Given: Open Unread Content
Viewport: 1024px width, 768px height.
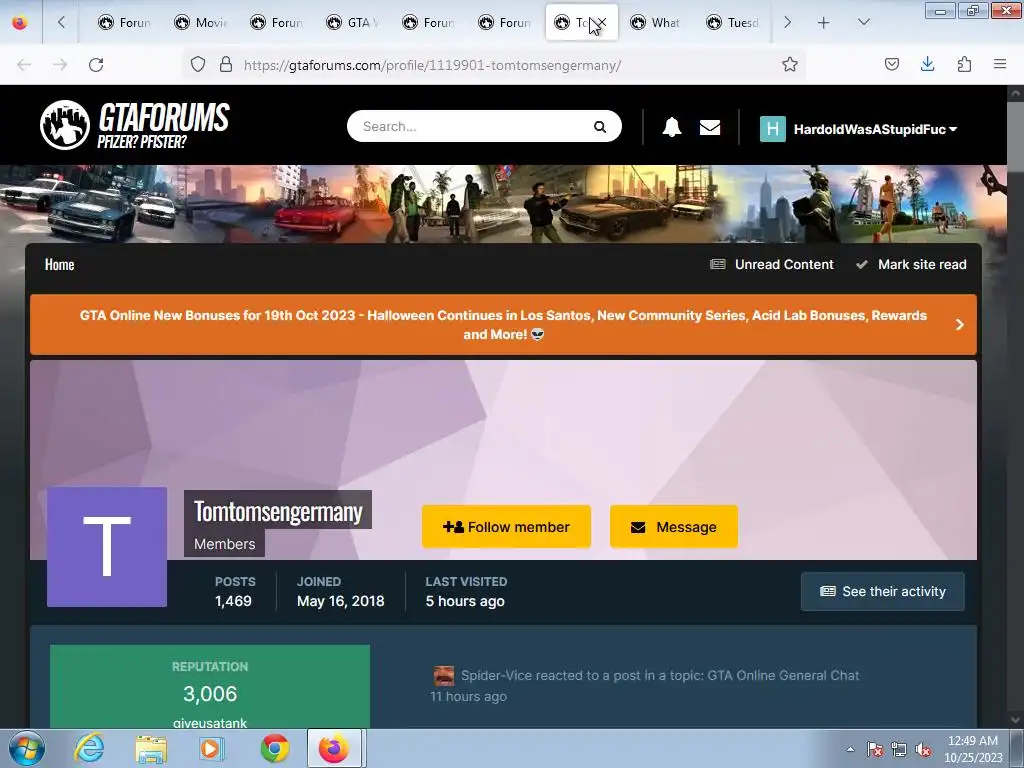Looking at the screenshot, I should [x=772, y=264].
